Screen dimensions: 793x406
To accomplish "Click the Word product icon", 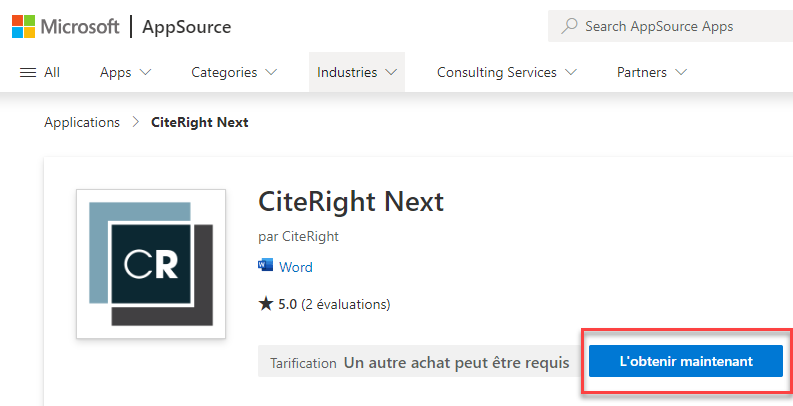I will tap(265, 265).
